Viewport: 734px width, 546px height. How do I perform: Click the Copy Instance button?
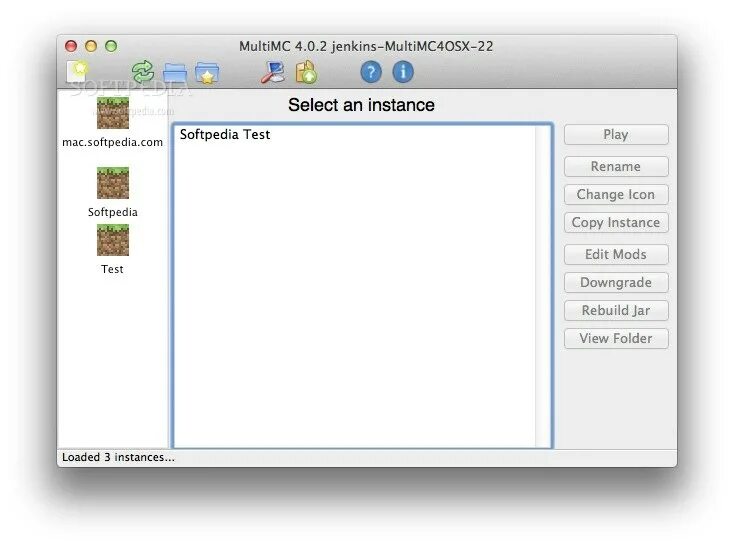click(x=616, y=222)
